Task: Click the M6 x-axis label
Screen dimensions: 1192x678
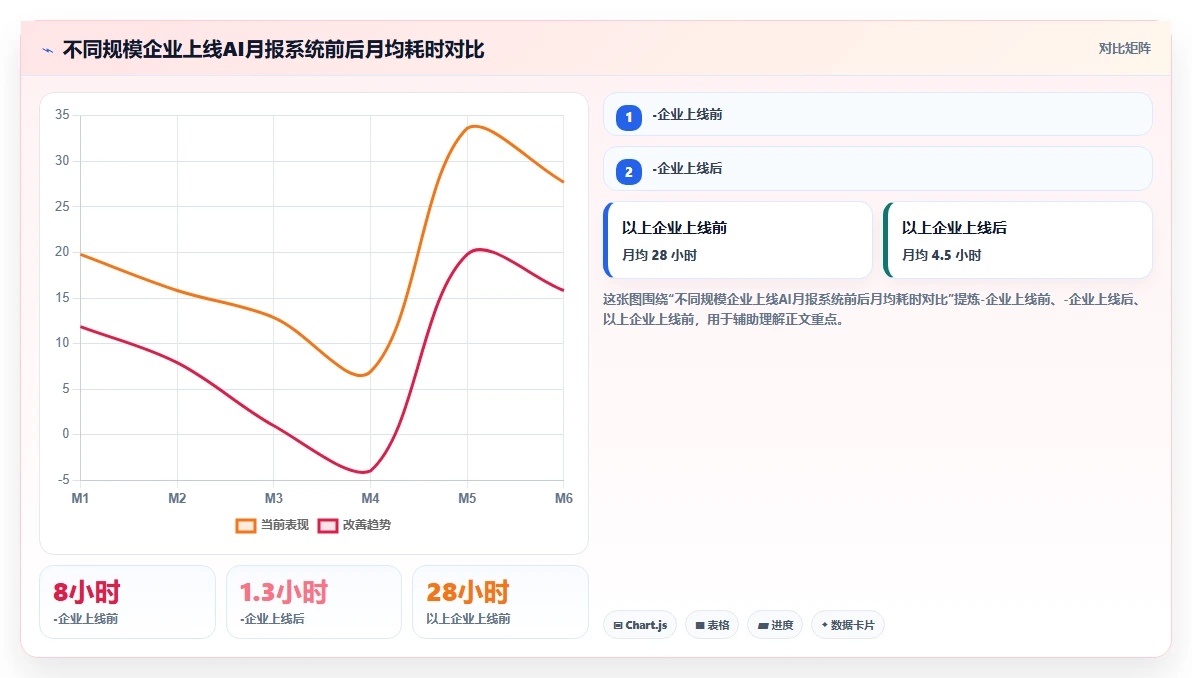Action: pyautogui.click(x=563, y=499)
